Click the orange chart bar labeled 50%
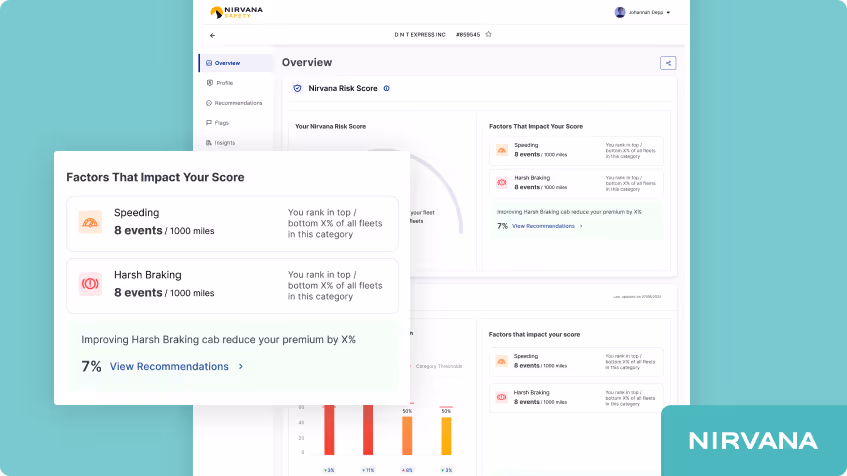This screenshot has height=476, width=847. [407, 435]
